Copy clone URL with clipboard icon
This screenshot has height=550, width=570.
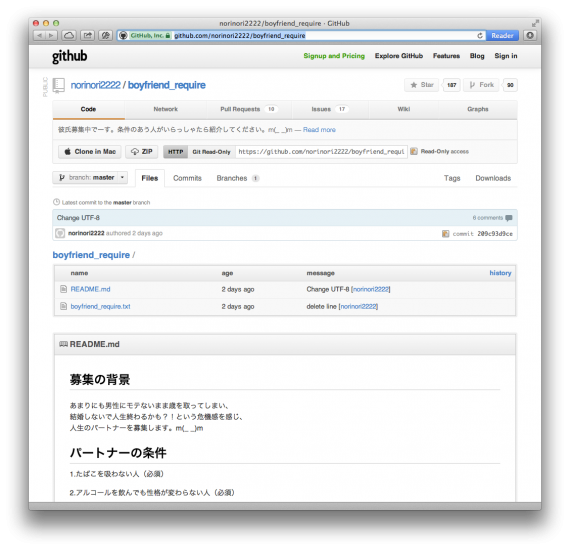(414, 151)
